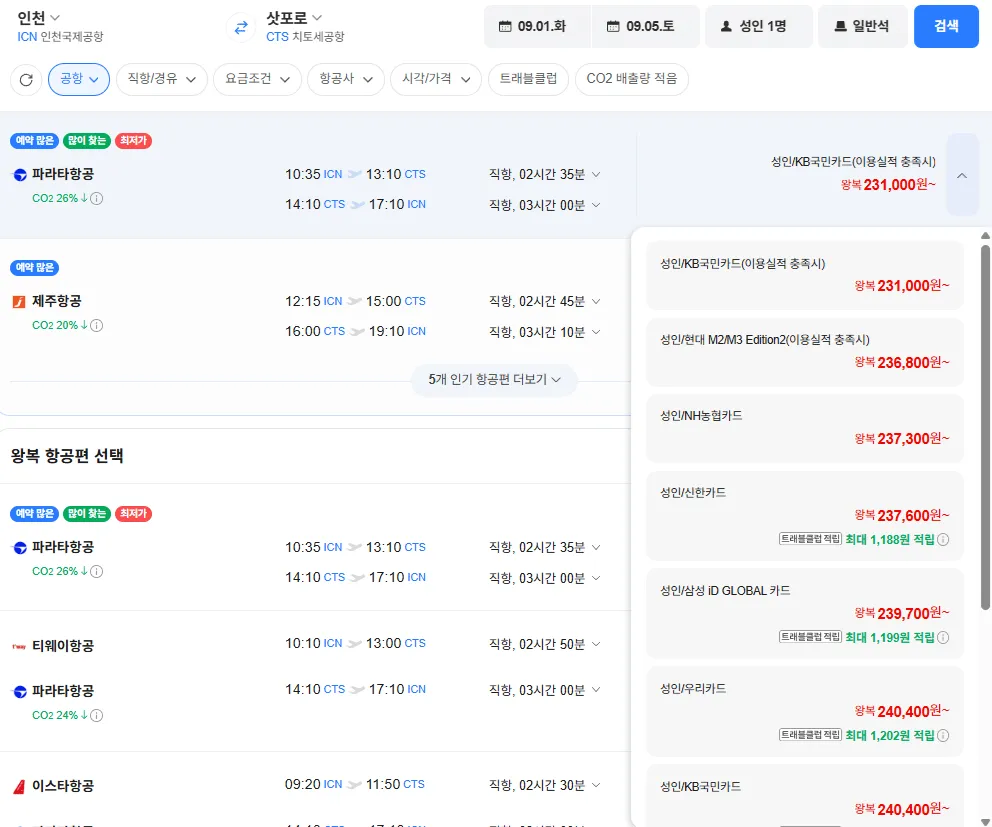This screenshot has height=827, width=992.
Task: Toggle the CO2 배출량 적음 filter
Action: [x=631, y=79]
